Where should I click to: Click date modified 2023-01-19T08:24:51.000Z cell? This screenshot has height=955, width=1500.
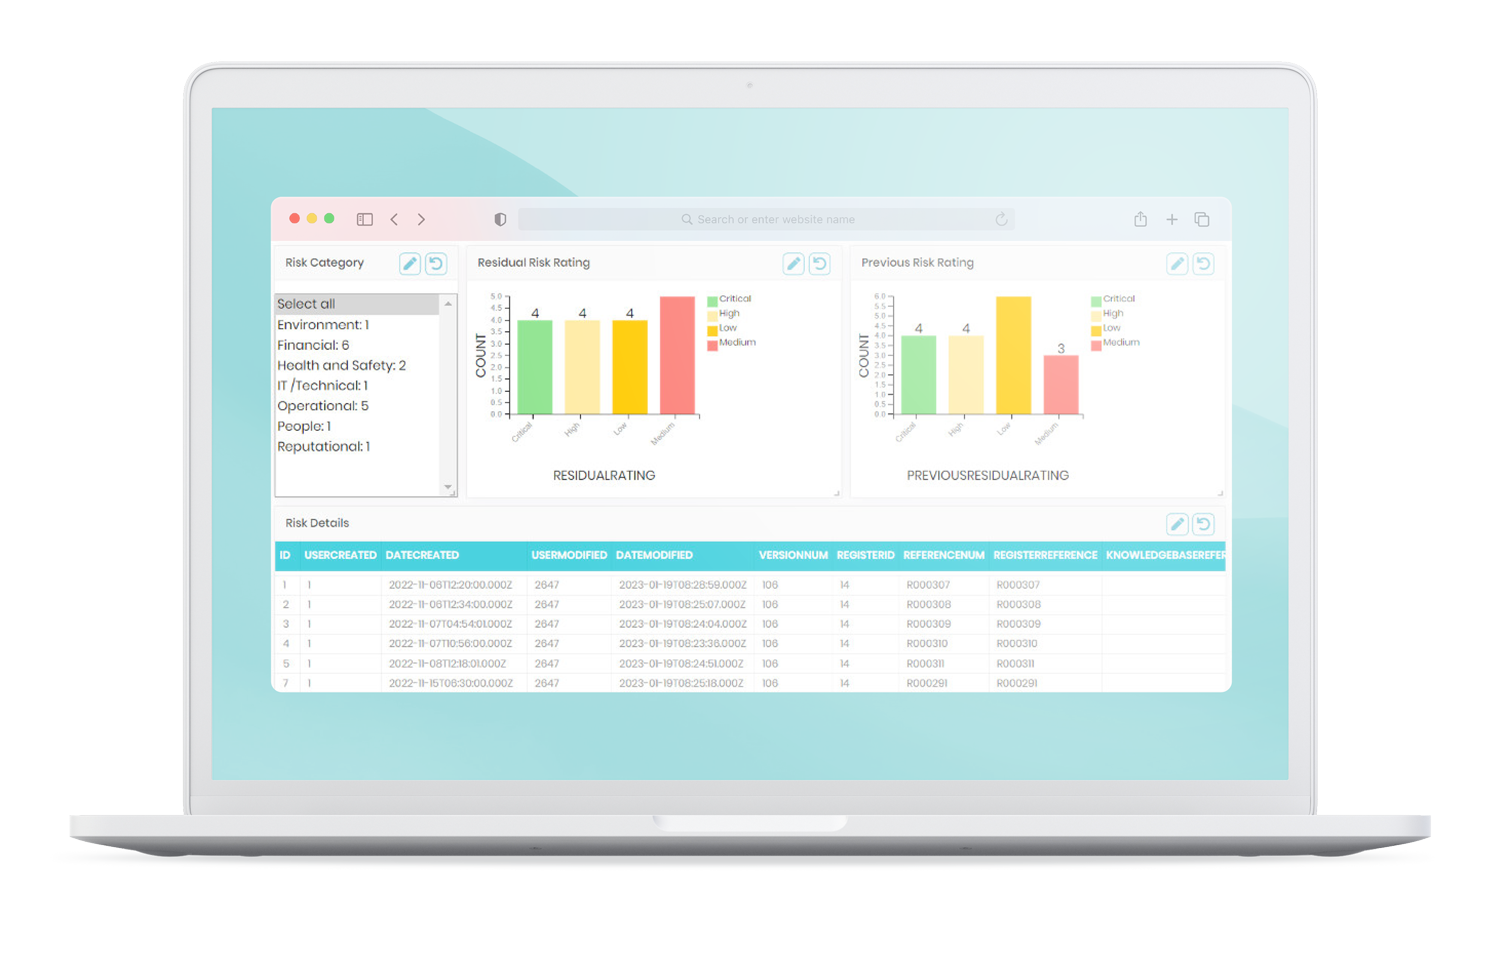(x=681, y=664)
